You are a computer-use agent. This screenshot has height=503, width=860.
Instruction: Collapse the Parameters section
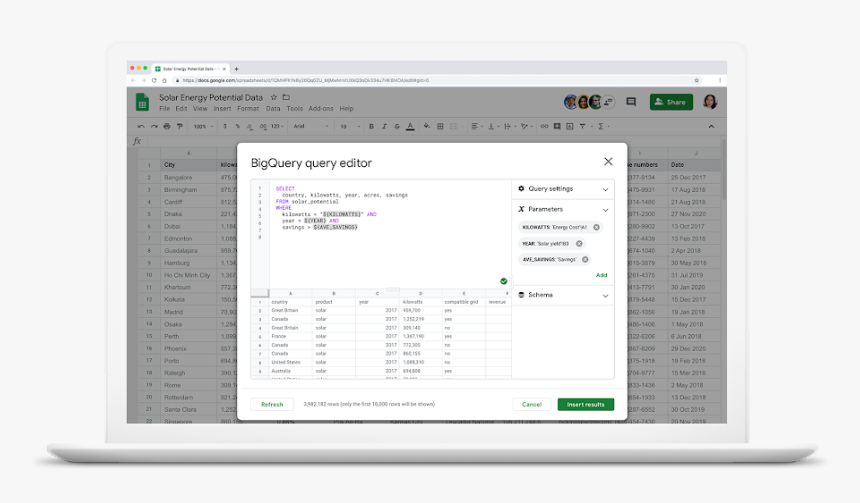click(606, 210)
